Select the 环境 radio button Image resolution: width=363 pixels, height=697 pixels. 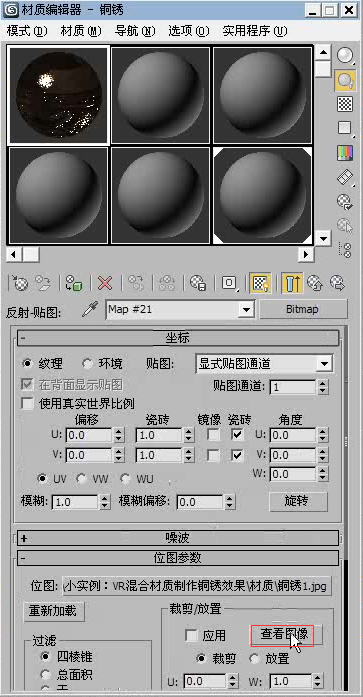click(x=88, y=364)
